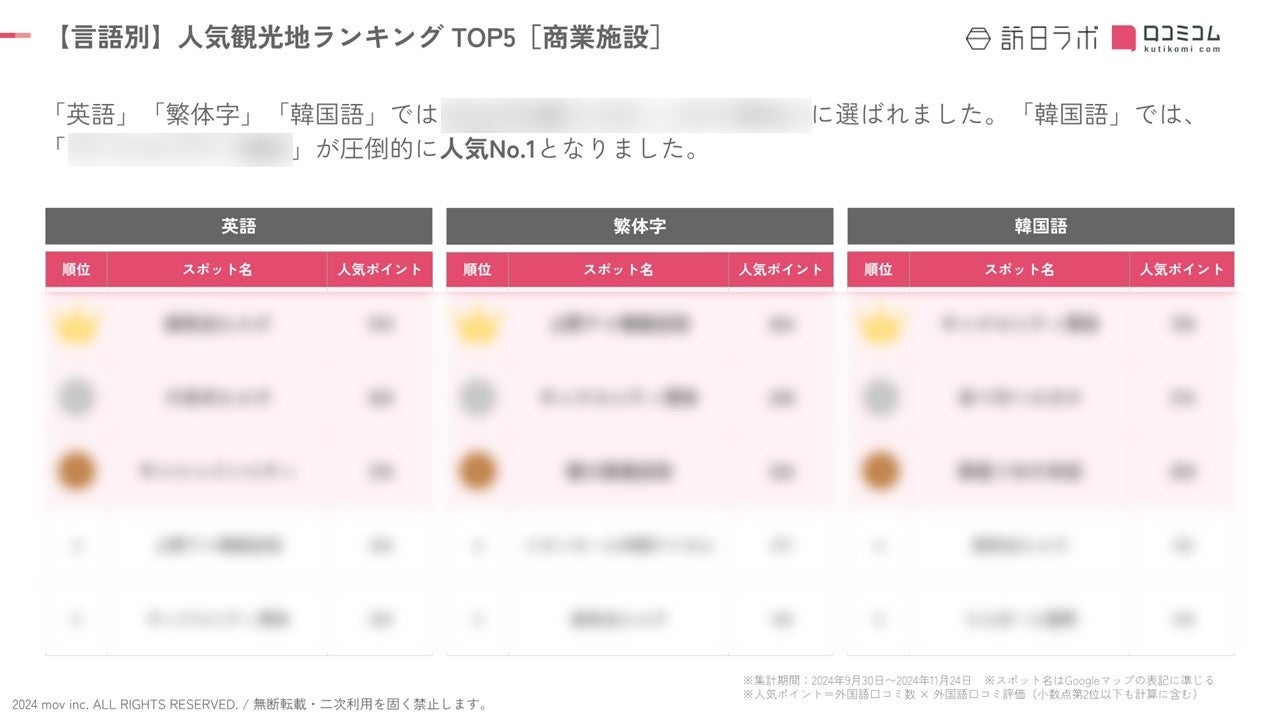
Task: Click the silver medal in the 韓国語 table
Action: point(879,398)
